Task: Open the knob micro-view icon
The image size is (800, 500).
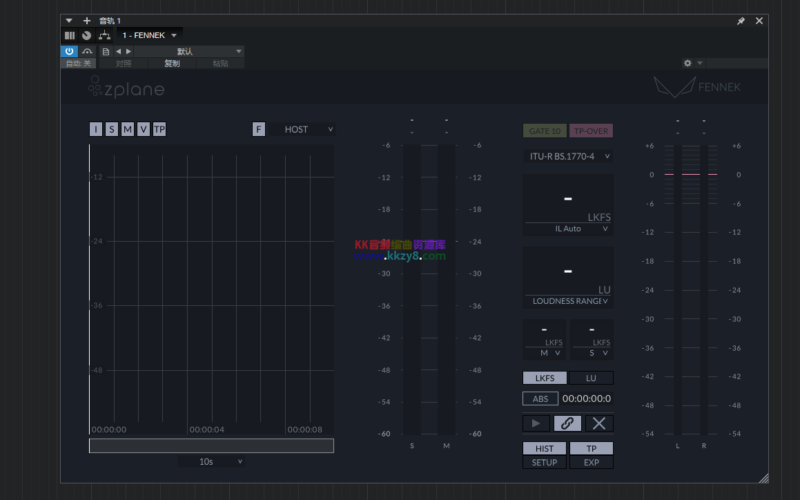Action: (x=87, y=35)
